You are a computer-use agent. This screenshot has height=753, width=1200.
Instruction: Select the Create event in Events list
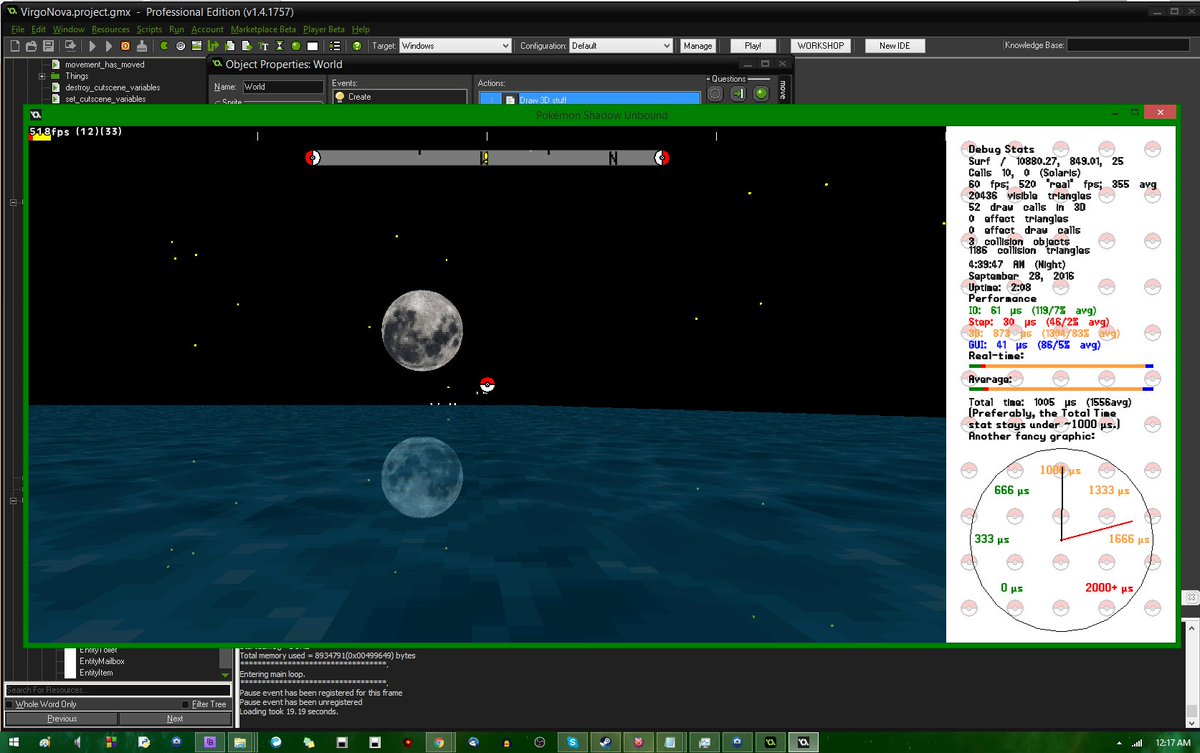[x=359, y=97]
